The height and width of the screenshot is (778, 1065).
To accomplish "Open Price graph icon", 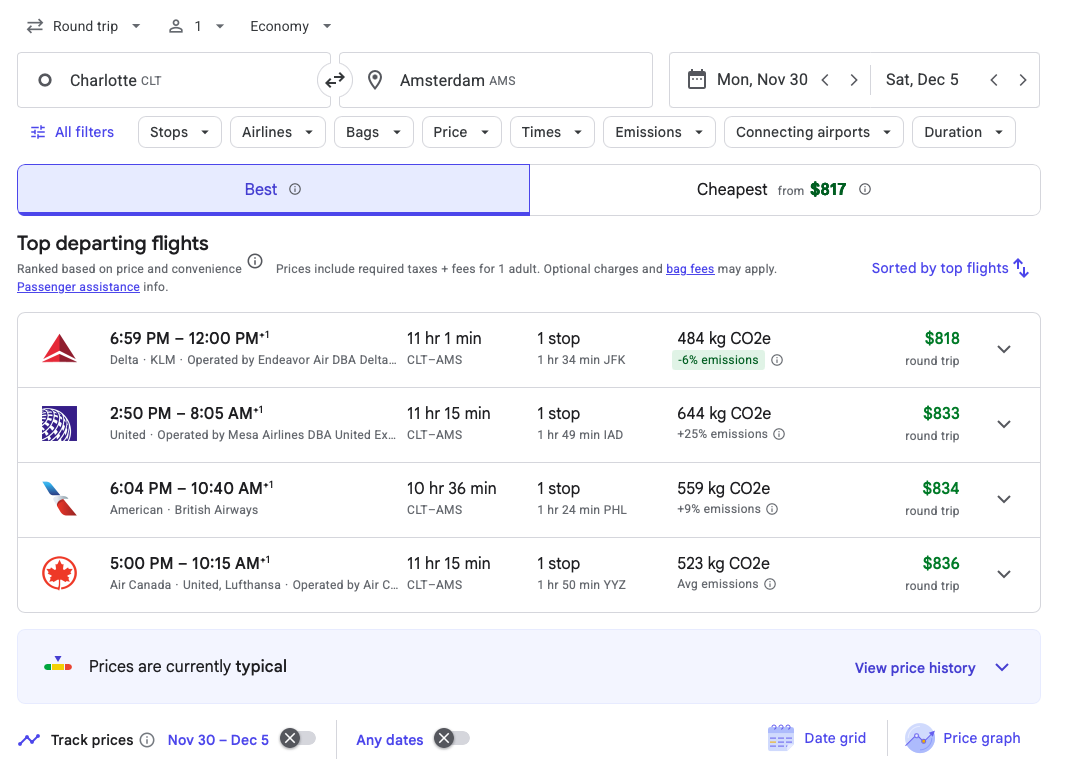I will pos(920,738).
